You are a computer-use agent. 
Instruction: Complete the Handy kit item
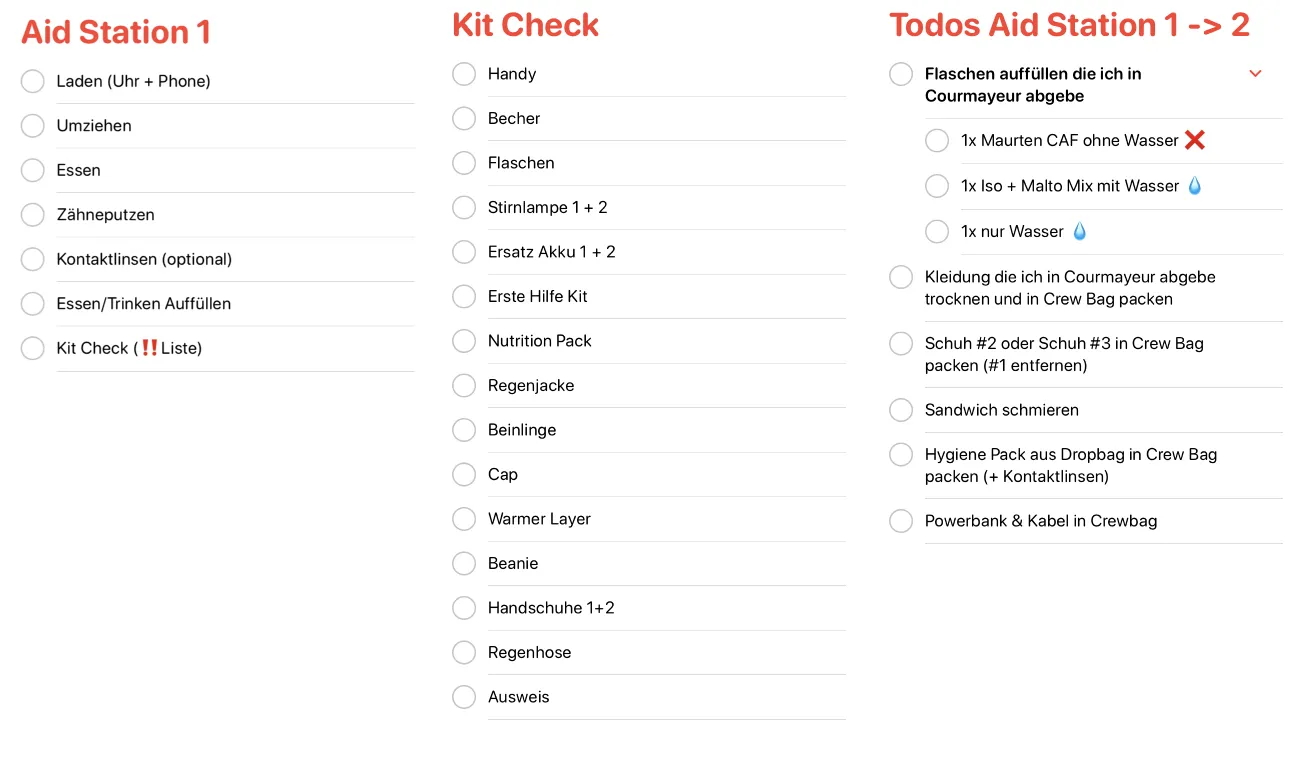coord(464,74)
